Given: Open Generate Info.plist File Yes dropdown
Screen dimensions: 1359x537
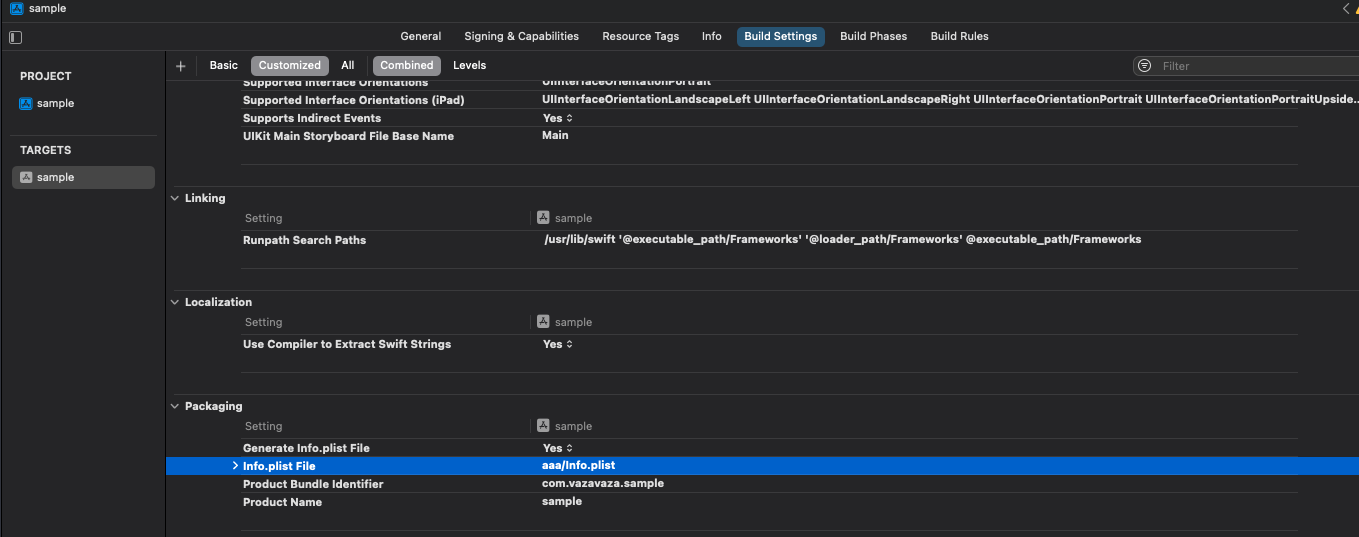Looking at the screenshot, I should [558, 448].
